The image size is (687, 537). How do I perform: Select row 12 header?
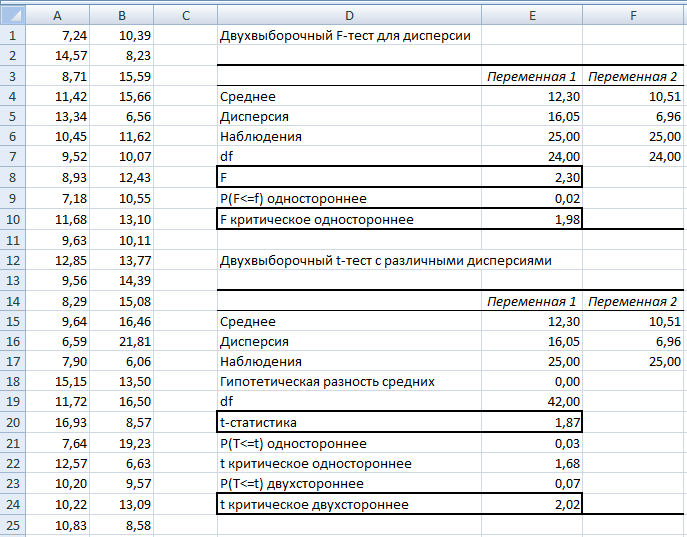[13, 261]
